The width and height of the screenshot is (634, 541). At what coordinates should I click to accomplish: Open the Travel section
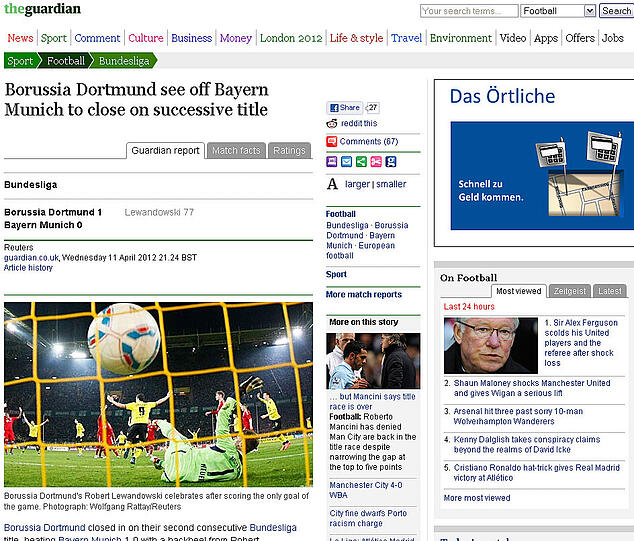coord(406,38)
